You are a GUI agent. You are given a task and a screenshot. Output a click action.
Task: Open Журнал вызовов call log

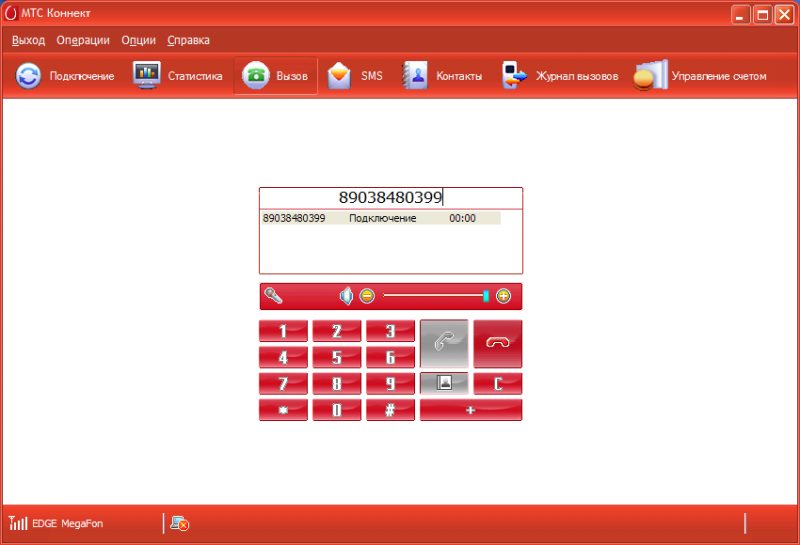tap(560, 76)
